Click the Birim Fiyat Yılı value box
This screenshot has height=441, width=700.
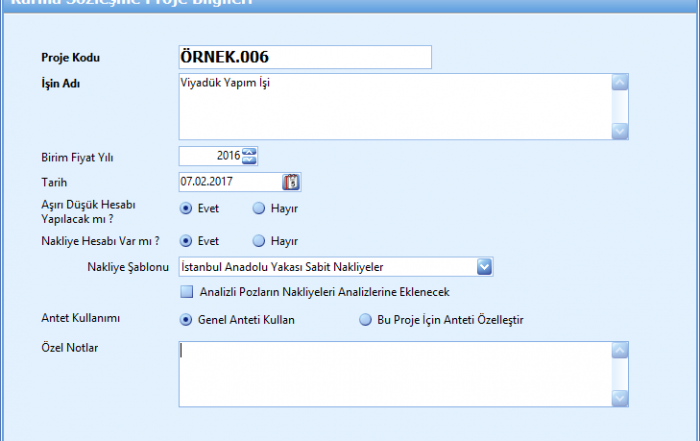(210, 155)
